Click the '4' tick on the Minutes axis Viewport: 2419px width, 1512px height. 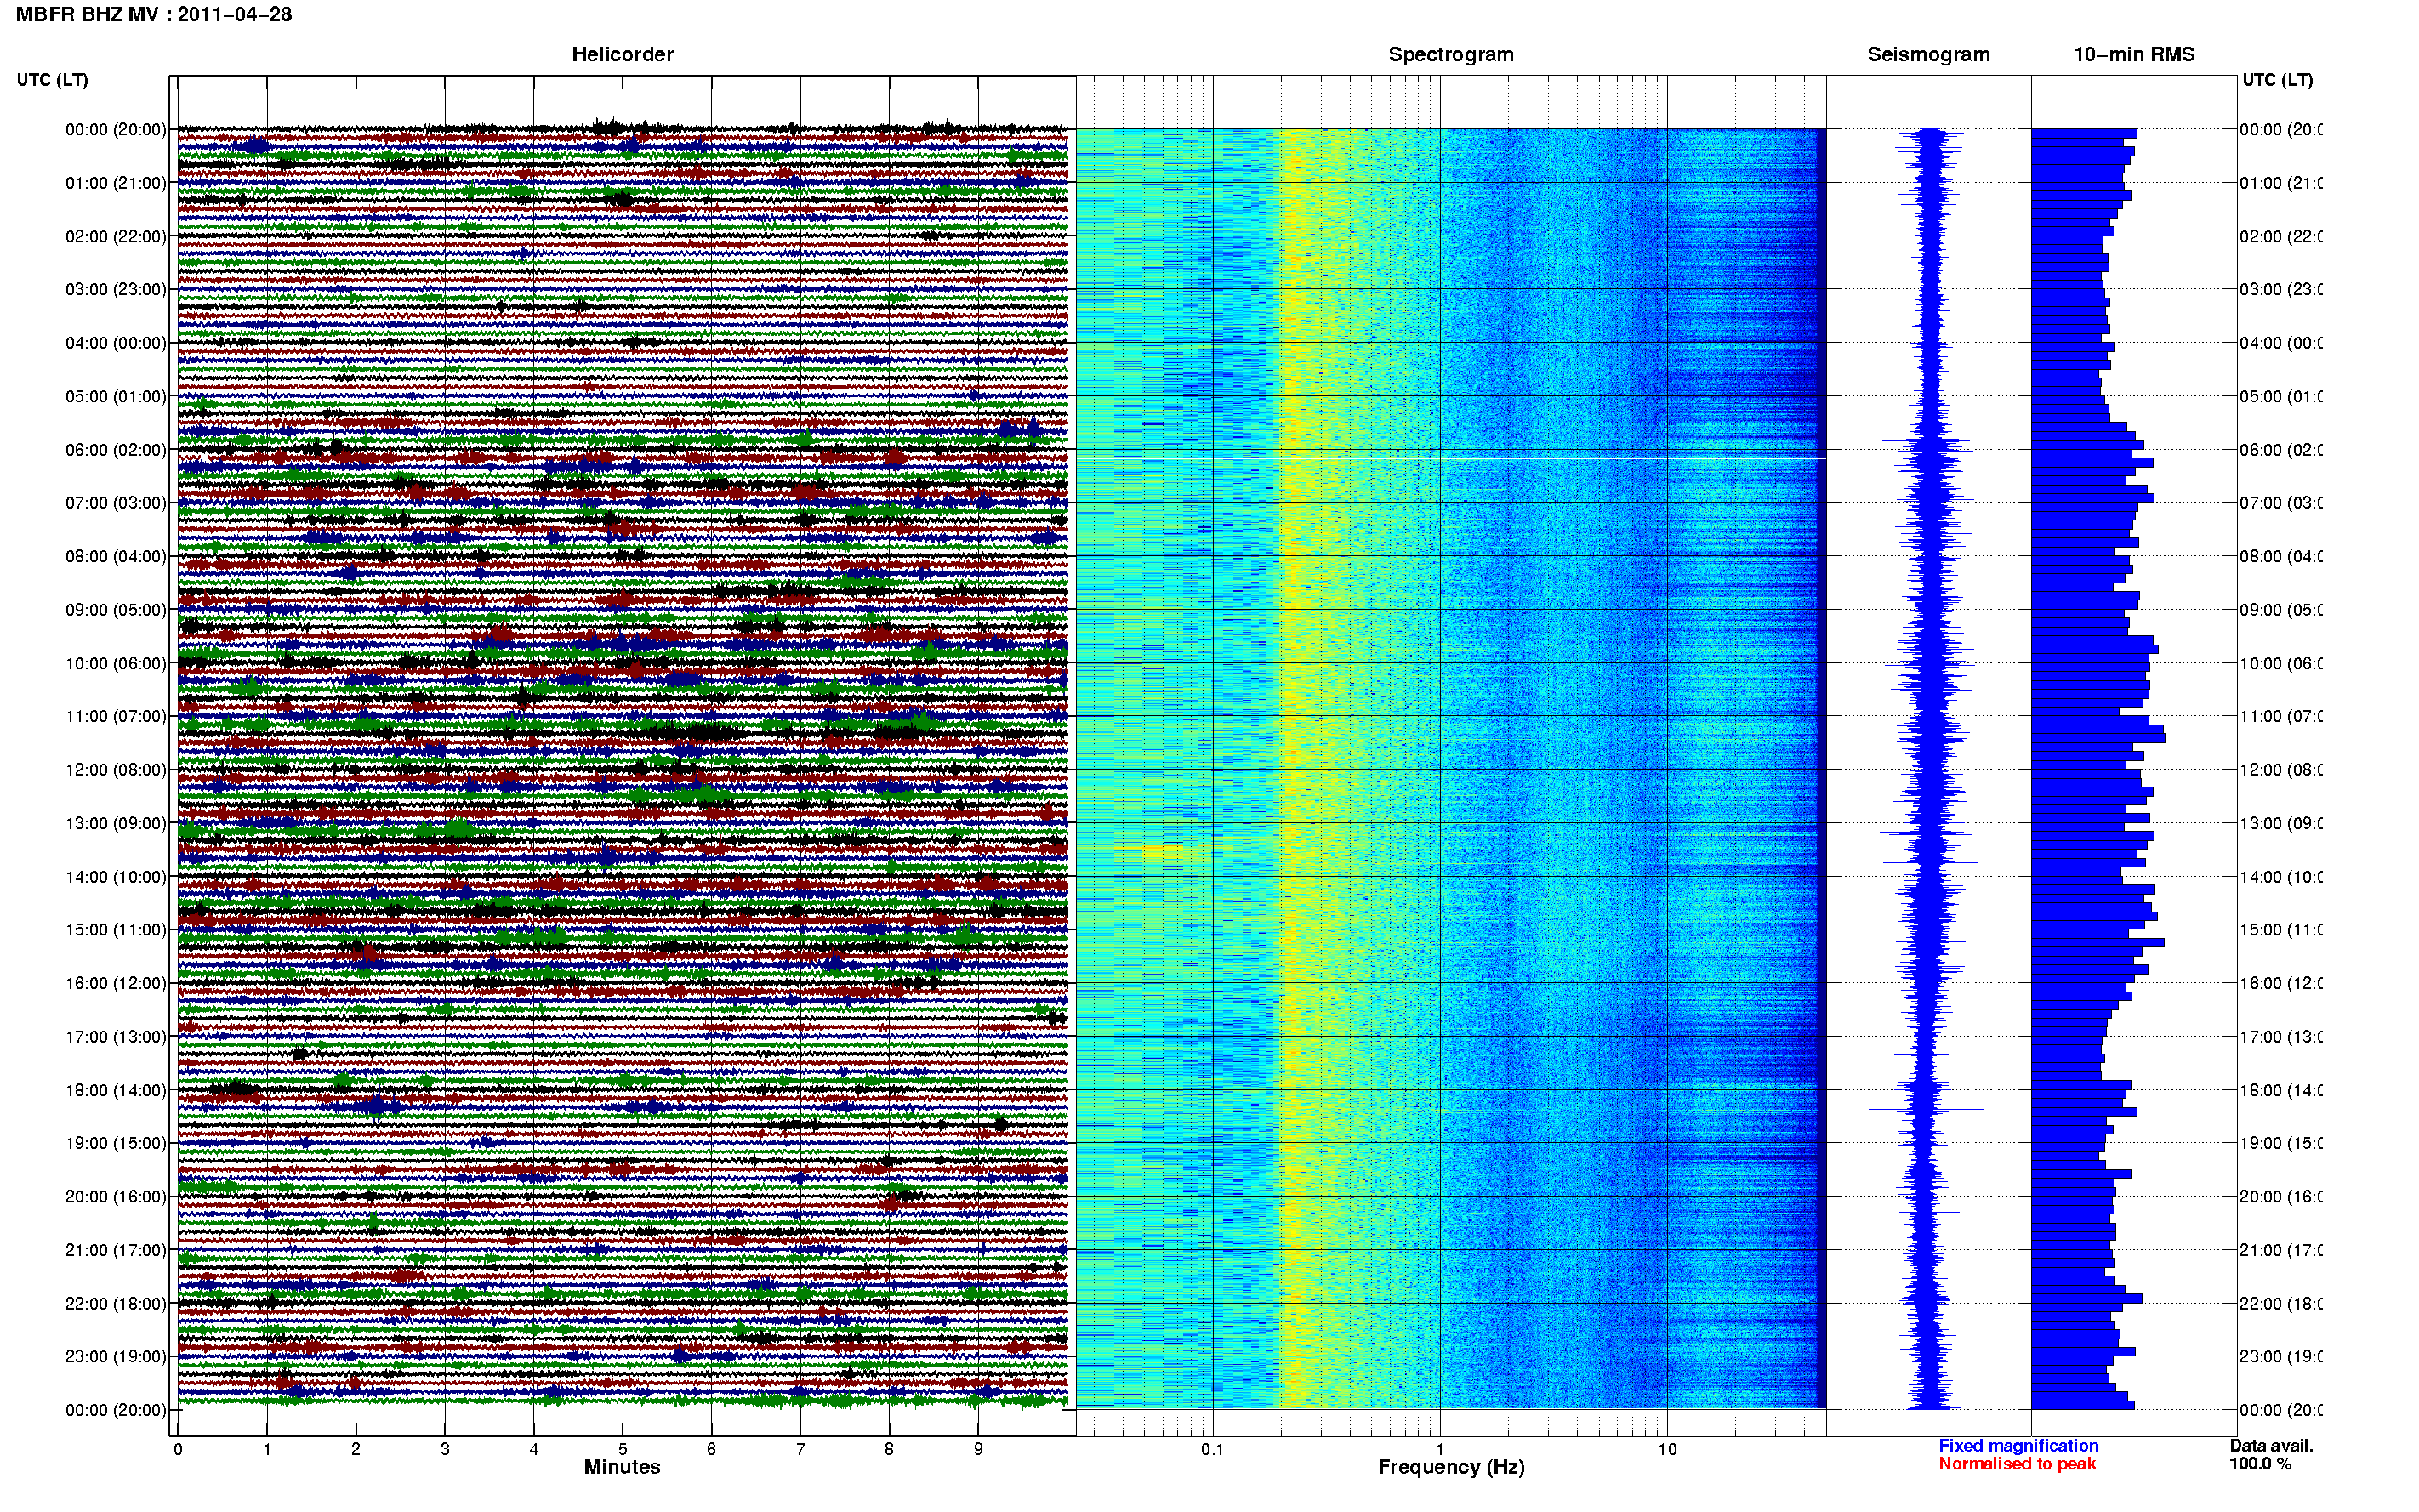click(534, 1449)
